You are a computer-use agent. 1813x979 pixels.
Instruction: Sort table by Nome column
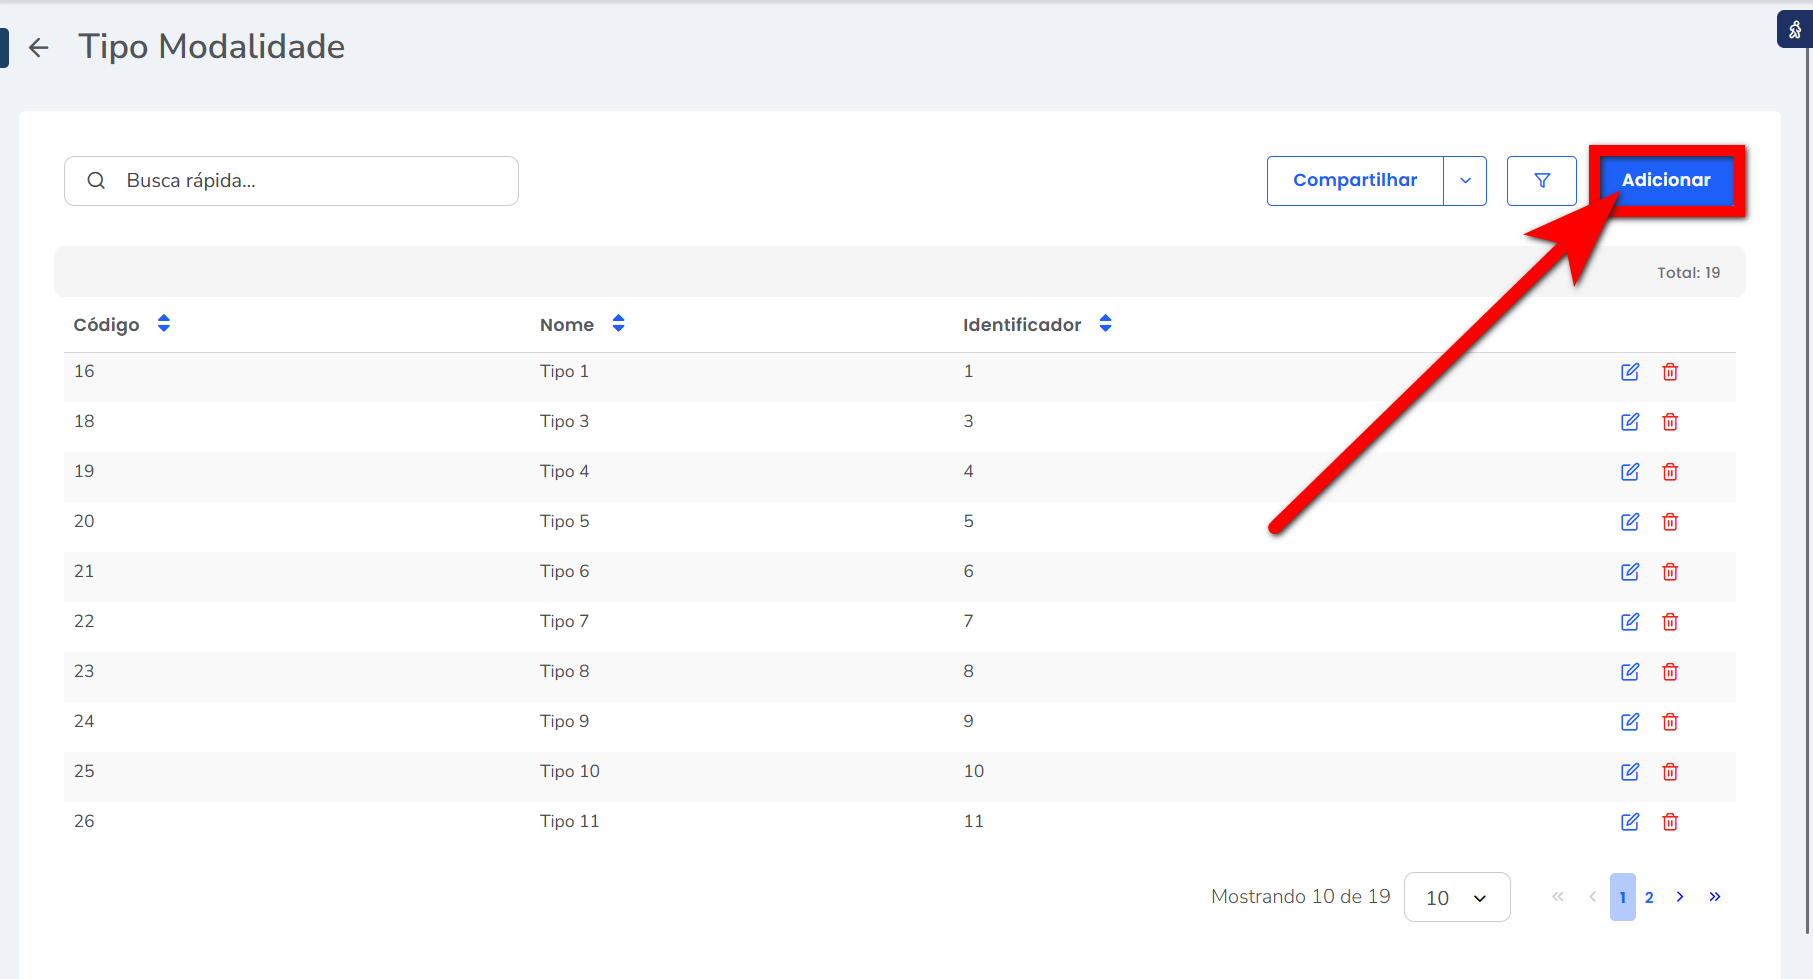point(618,324)
